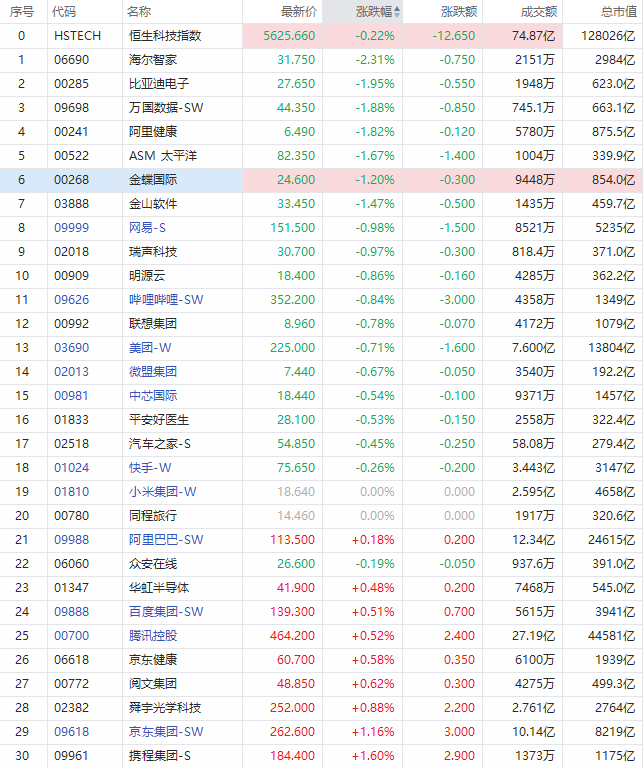This screenshot has height=768, width=643.
Task: Select 比亚迪电子 stock name
Action: point(159,84)
